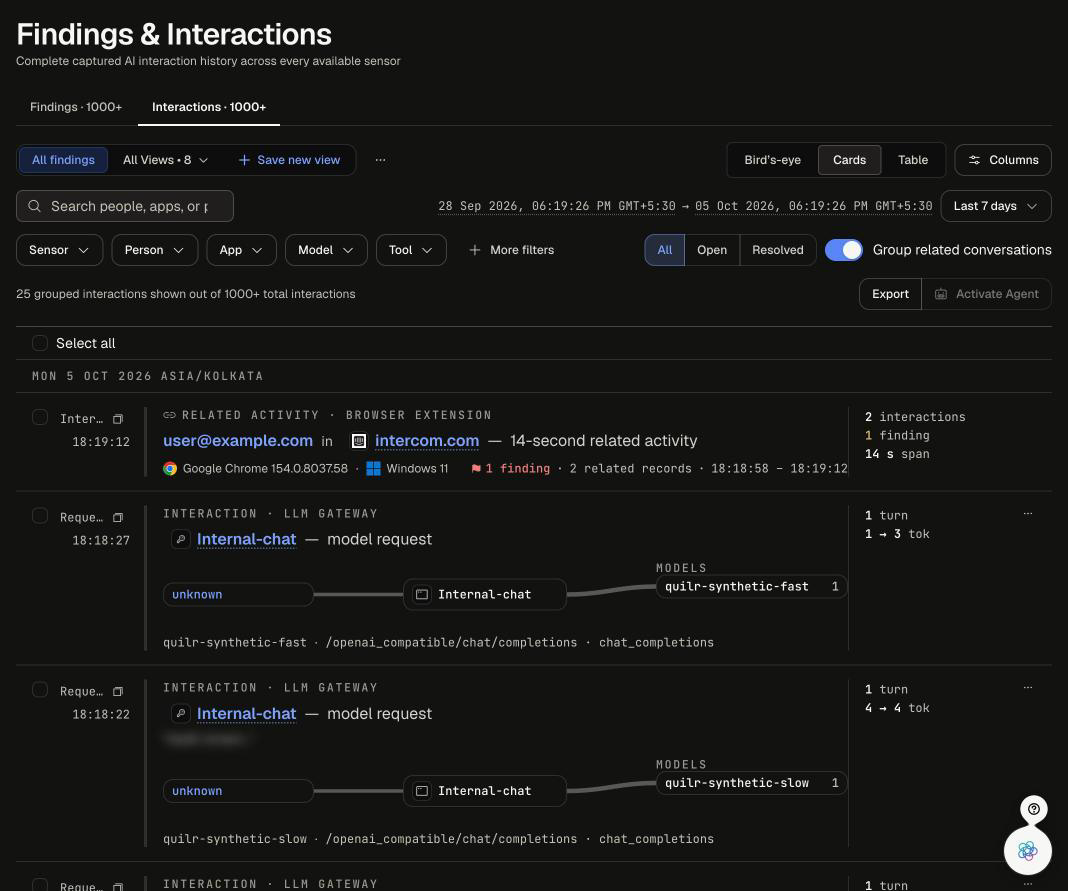Filter status to Resolved
The image size is (1068, 891).
pyautogui.click(x=777, y=250)
